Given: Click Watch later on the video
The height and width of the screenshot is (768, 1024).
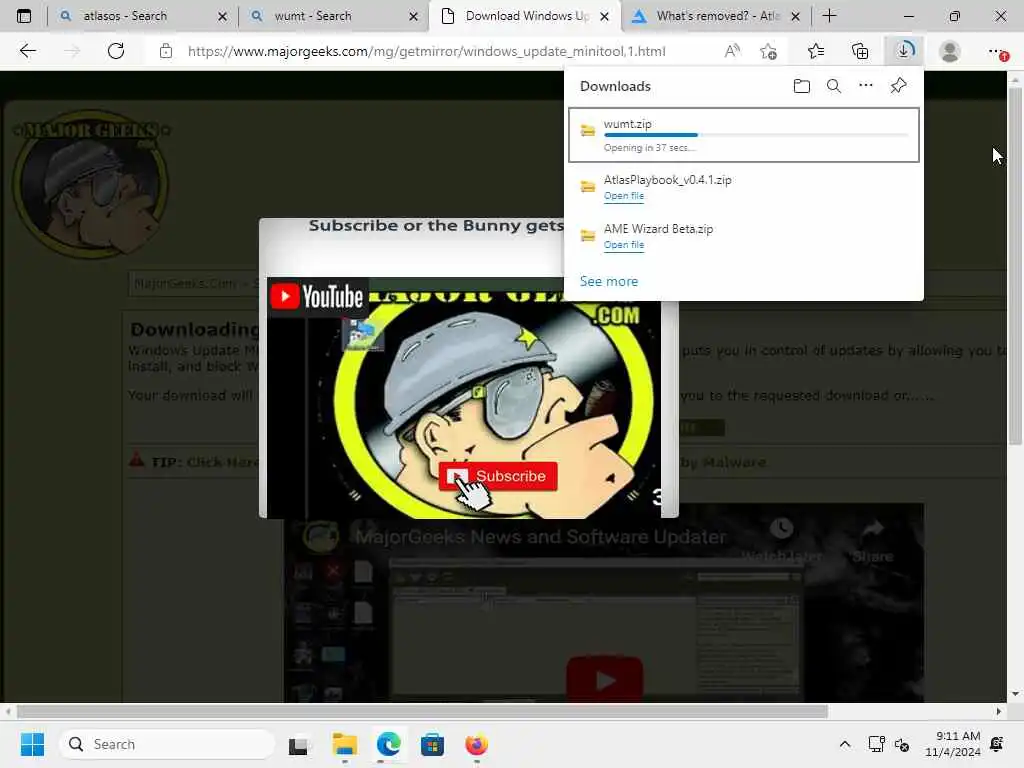Looking at the screenshot, I should (x=782, y=541).
